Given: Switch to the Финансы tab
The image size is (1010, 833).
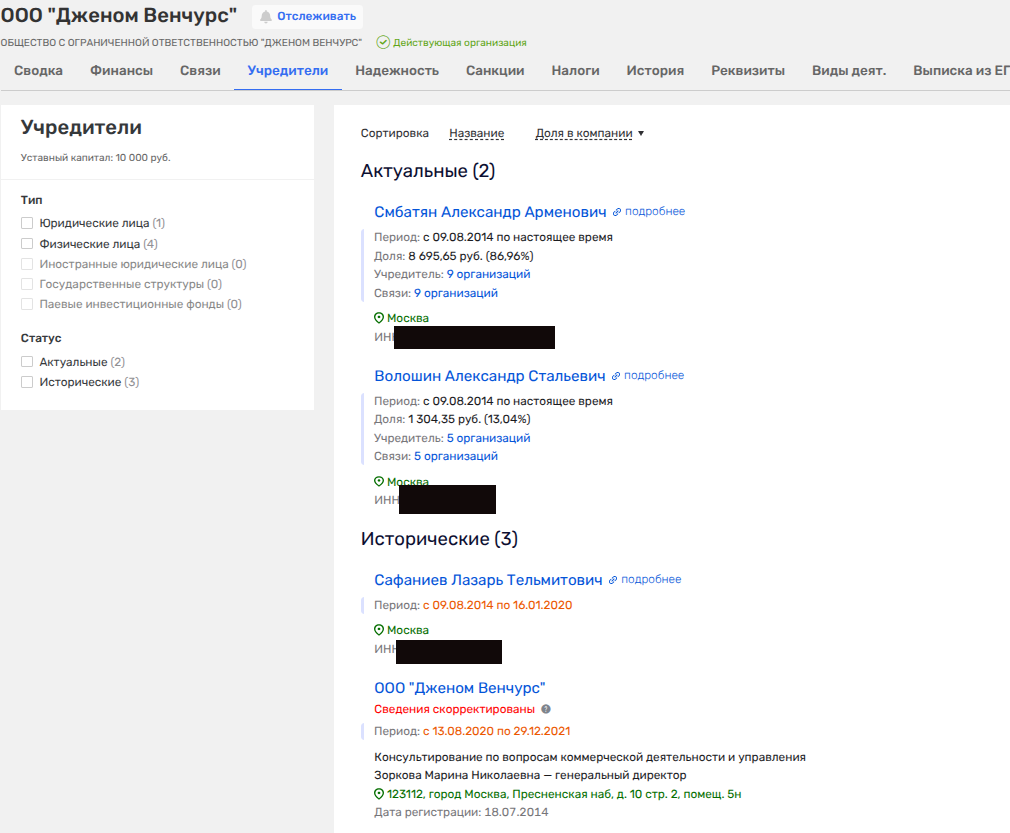Looking at the screenshot, I should pos(121,71).
